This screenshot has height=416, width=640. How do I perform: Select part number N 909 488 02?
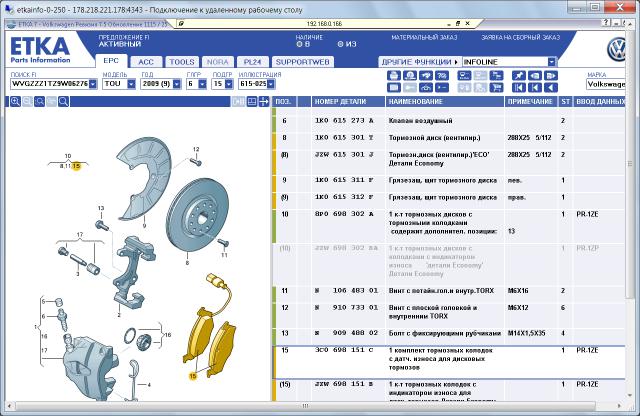(x=347, y=333)
